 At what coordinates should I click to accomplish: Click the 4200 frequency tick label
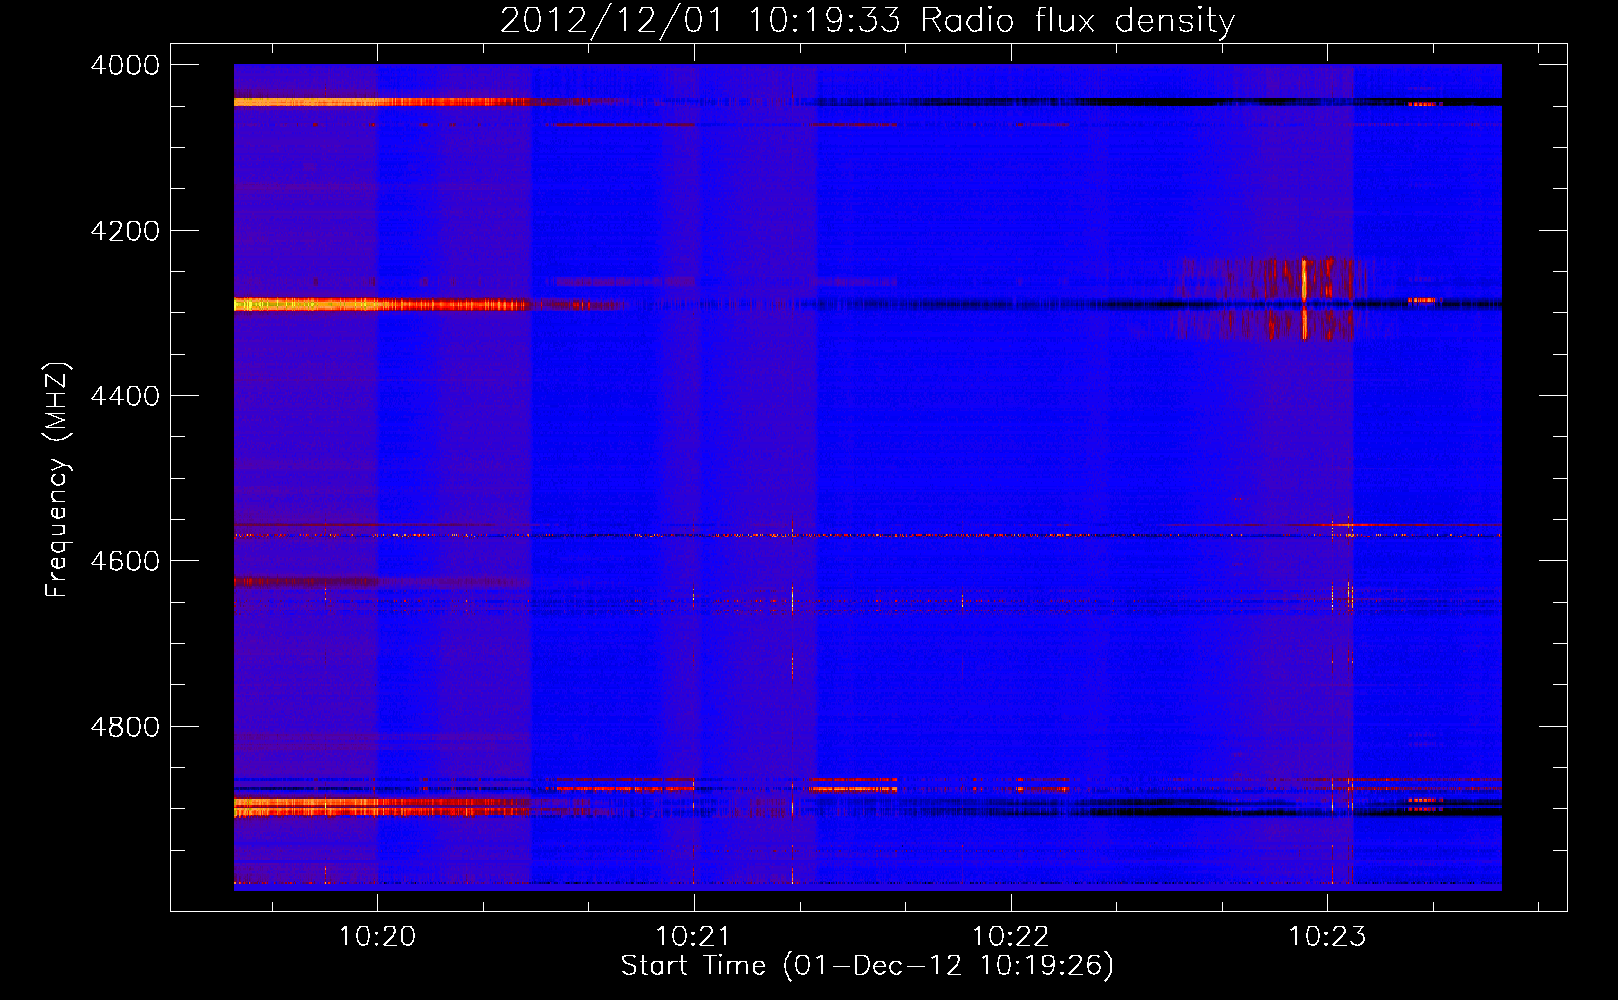[125, 231]
